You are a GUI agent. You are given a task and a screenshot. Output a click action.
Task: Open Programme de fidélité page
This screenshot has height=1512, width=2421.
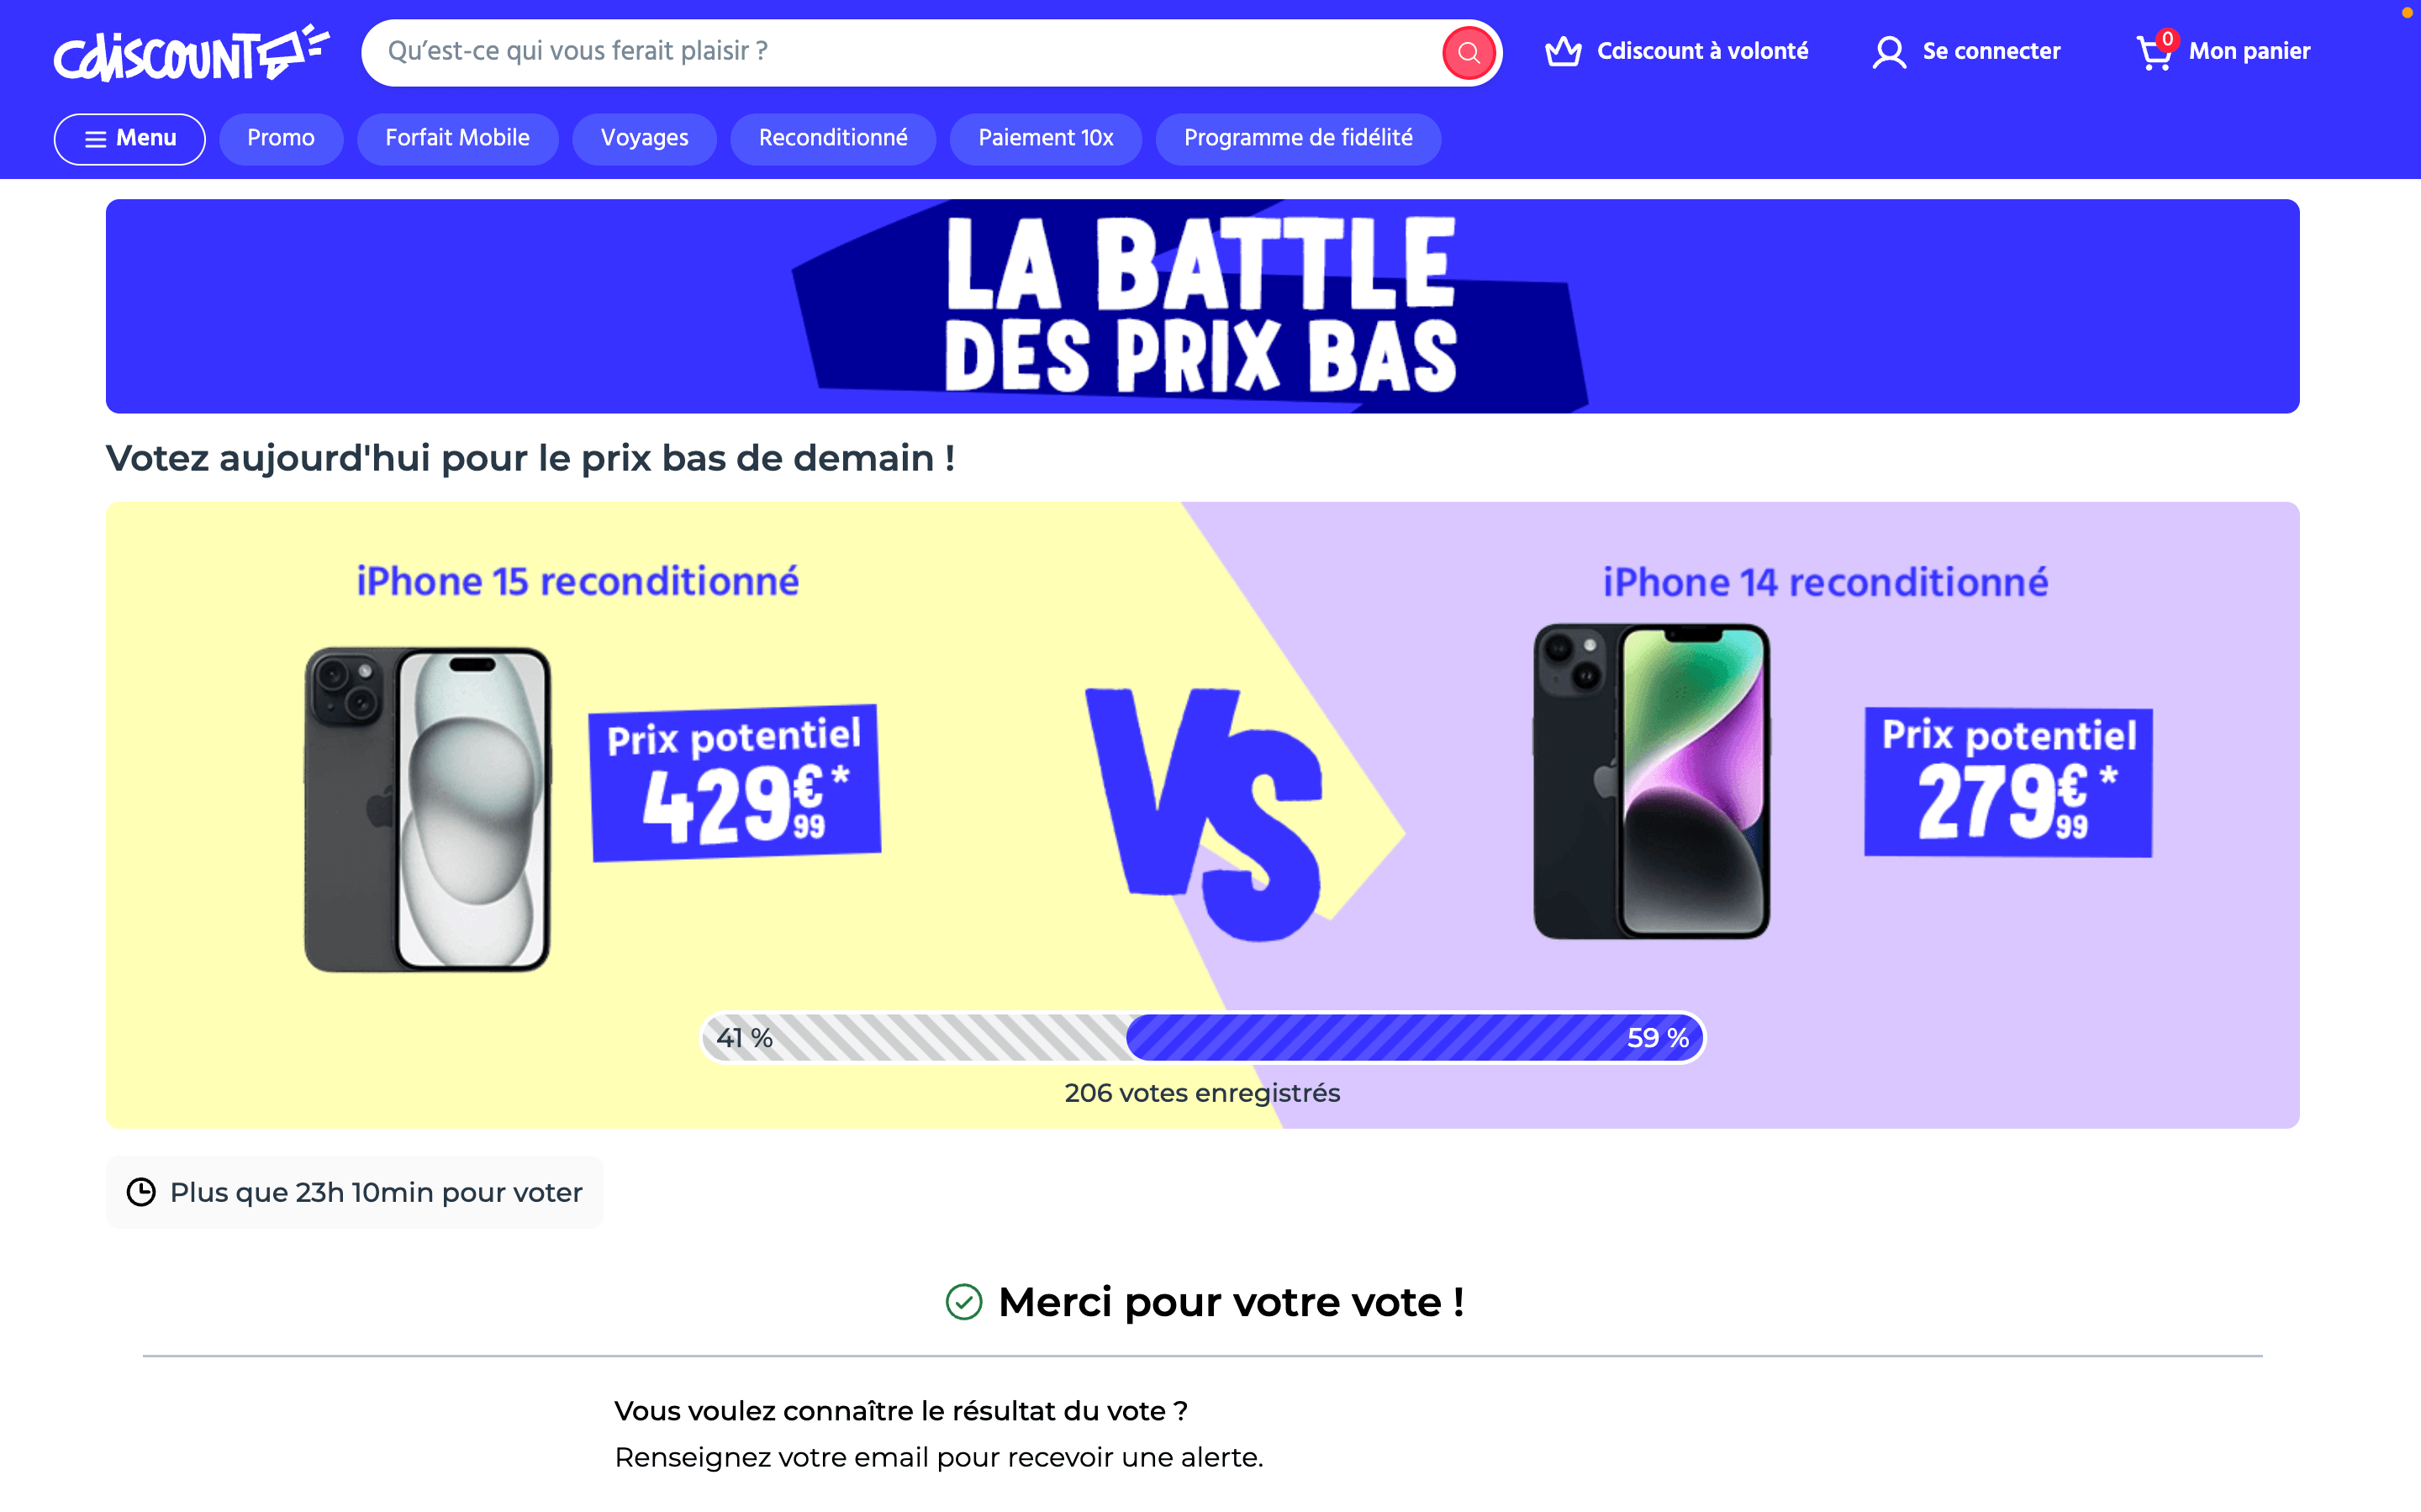tap(1297, 138)
